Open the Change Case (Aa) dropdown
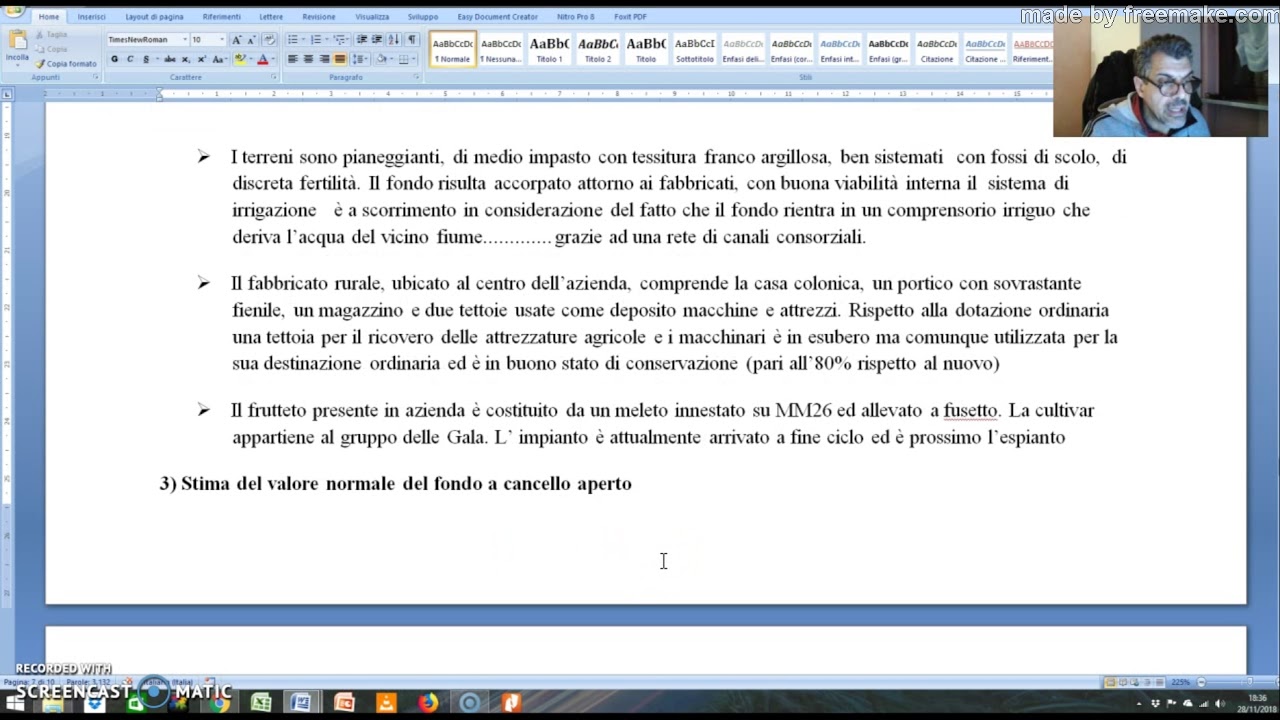 point(219,60)
